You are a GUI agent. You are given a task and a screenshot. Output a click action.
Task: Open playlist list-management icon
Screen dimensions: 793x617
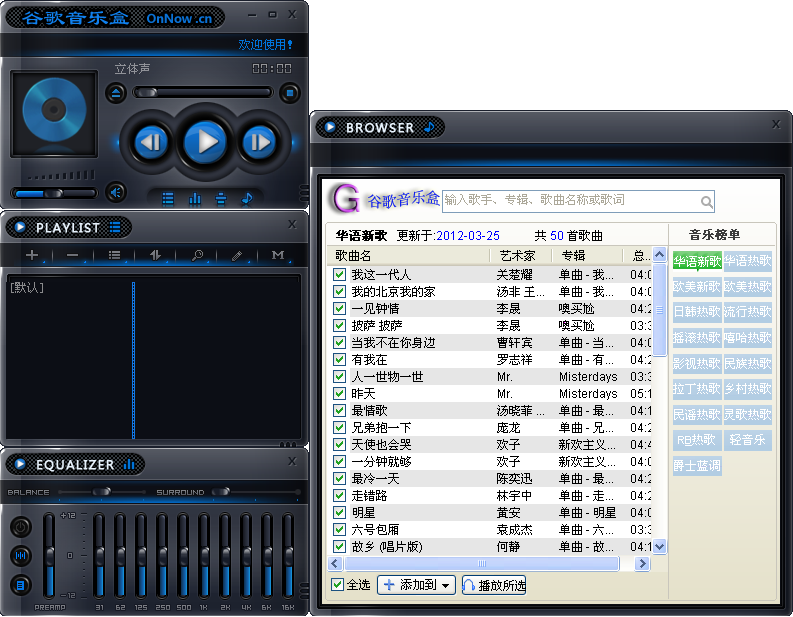point(114,255)
